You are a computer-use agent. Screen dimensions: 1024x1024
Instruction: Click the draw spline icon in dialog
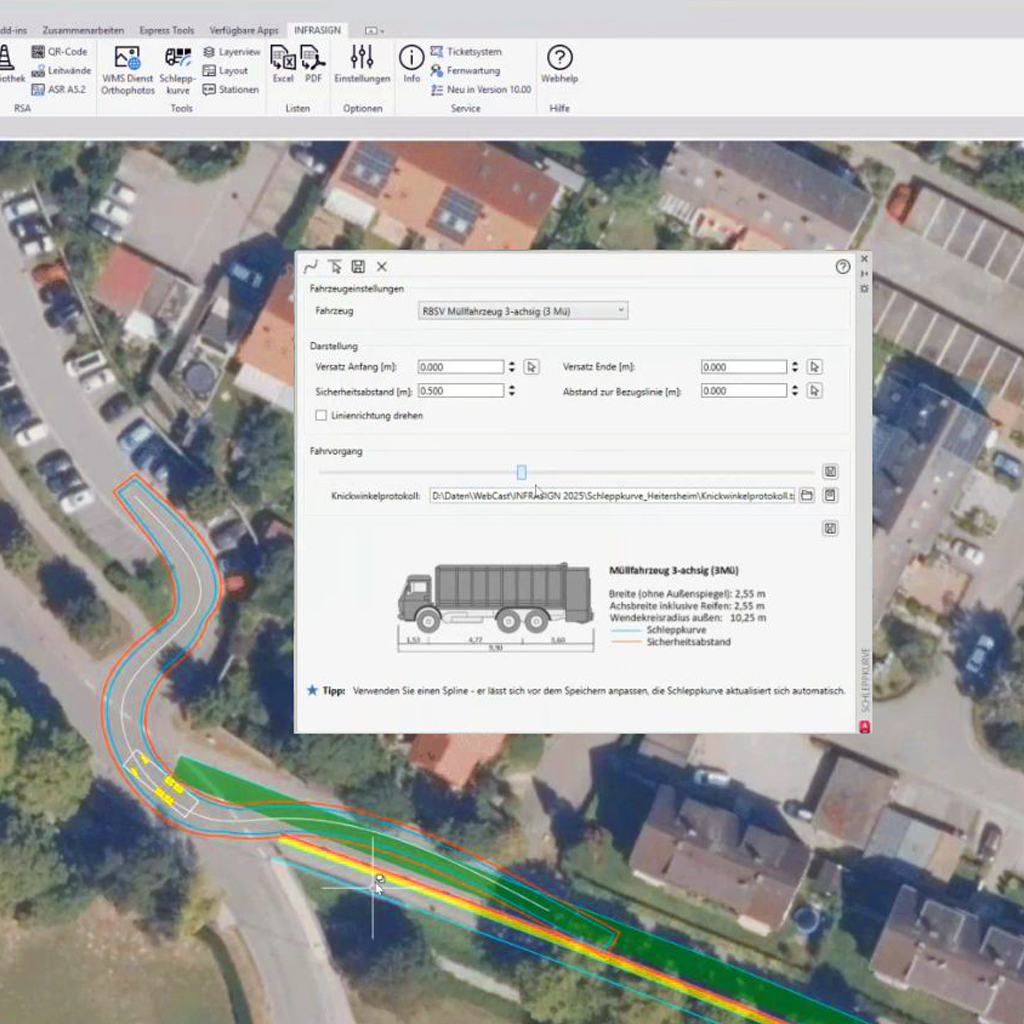311,267
